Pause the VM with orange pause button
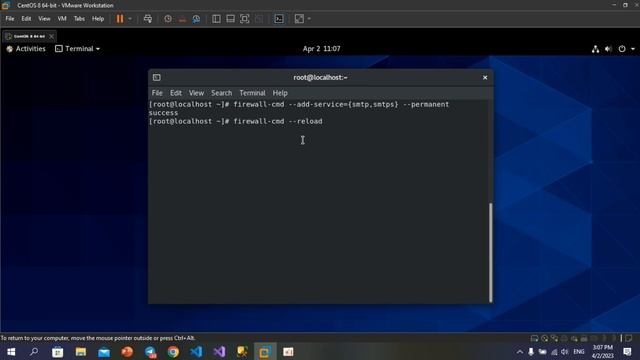Image resolution: width=640 pixels, height=360 pixels. tap(120, 19)
